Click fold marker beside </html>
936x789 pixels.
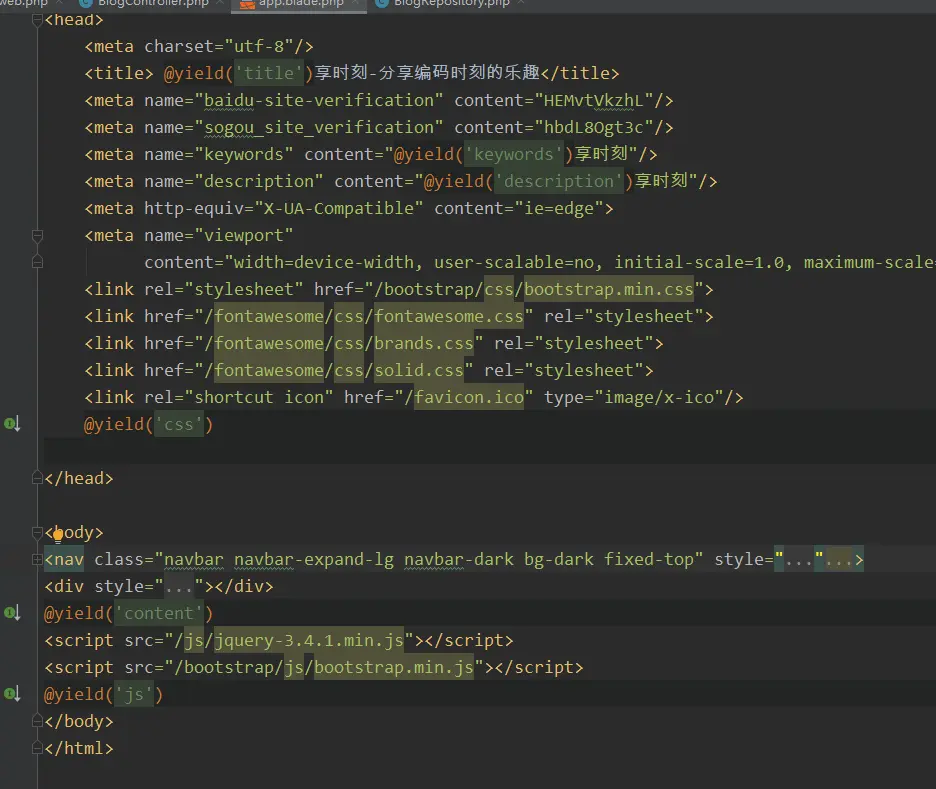point(37,748)
